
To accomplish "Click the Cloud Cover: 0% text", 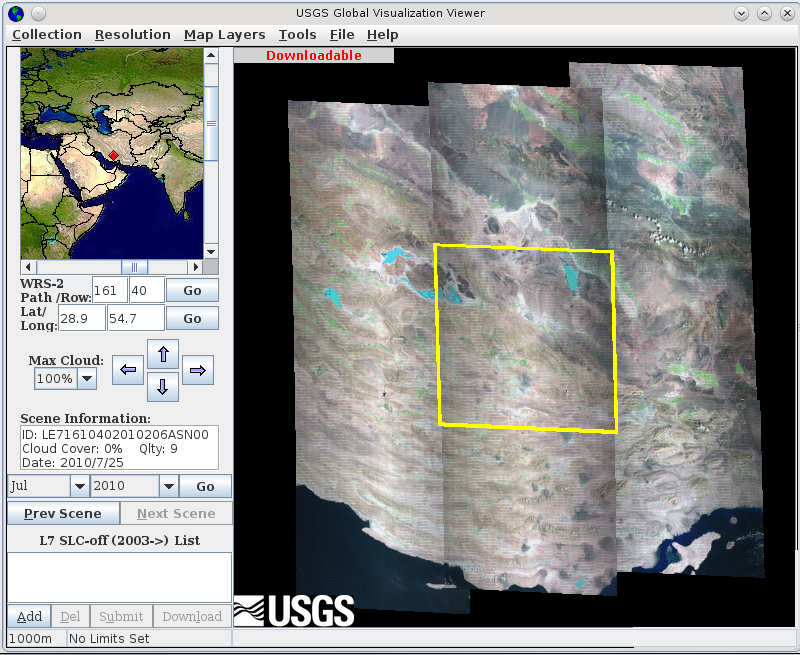I will coord(72,449).
